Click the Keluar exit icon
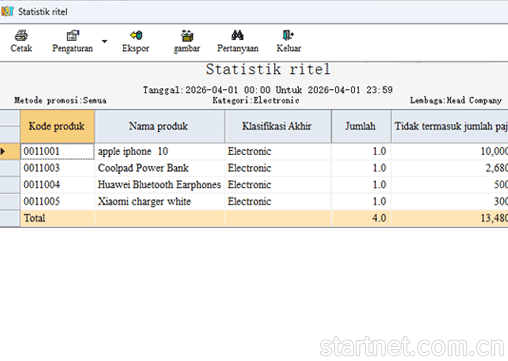508x361 pixels. point(288,35)
